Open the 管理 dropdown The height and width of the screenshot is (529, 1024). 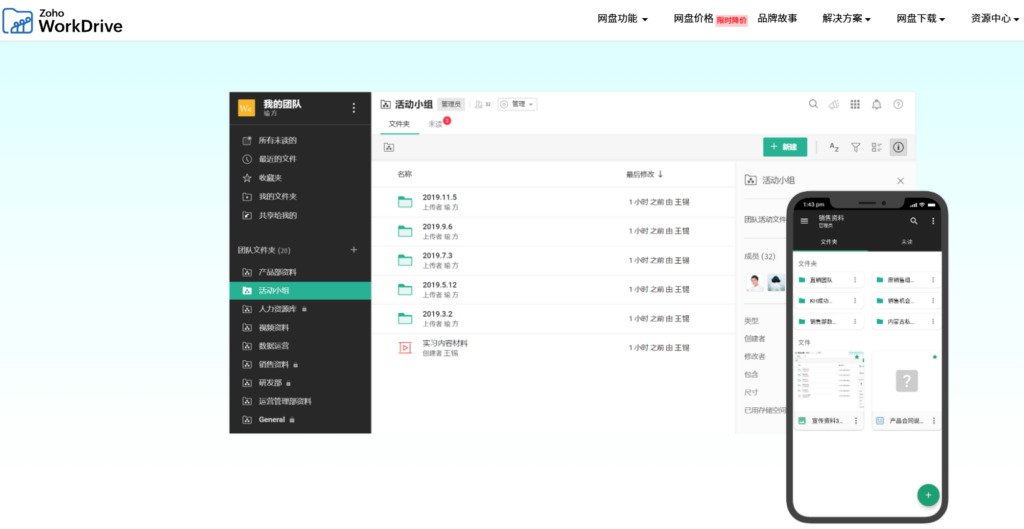pyautogui.click(x=517, y=104)
